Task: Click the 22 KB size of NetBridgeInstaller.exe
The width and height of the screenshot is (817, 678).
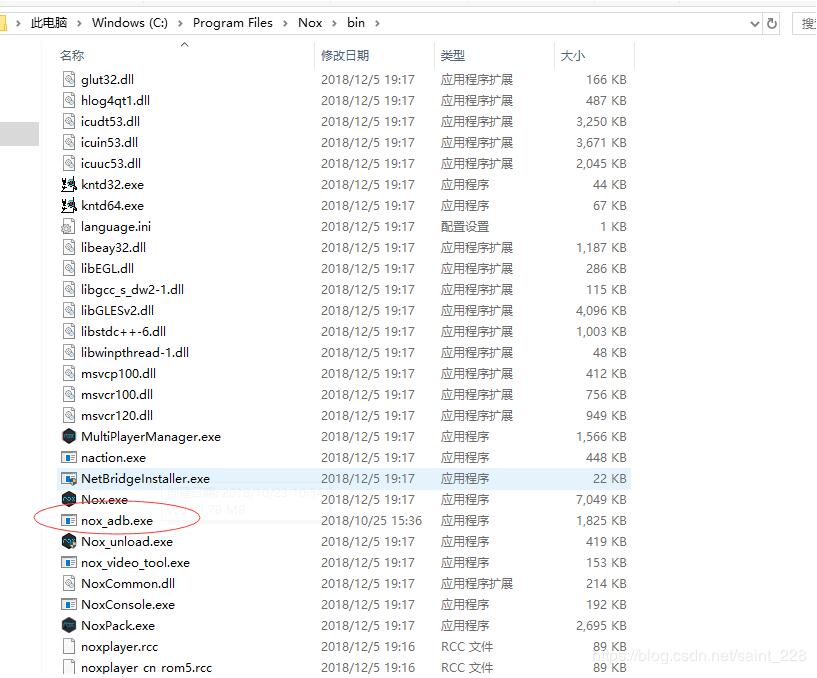Action: (x=610, y=478)
